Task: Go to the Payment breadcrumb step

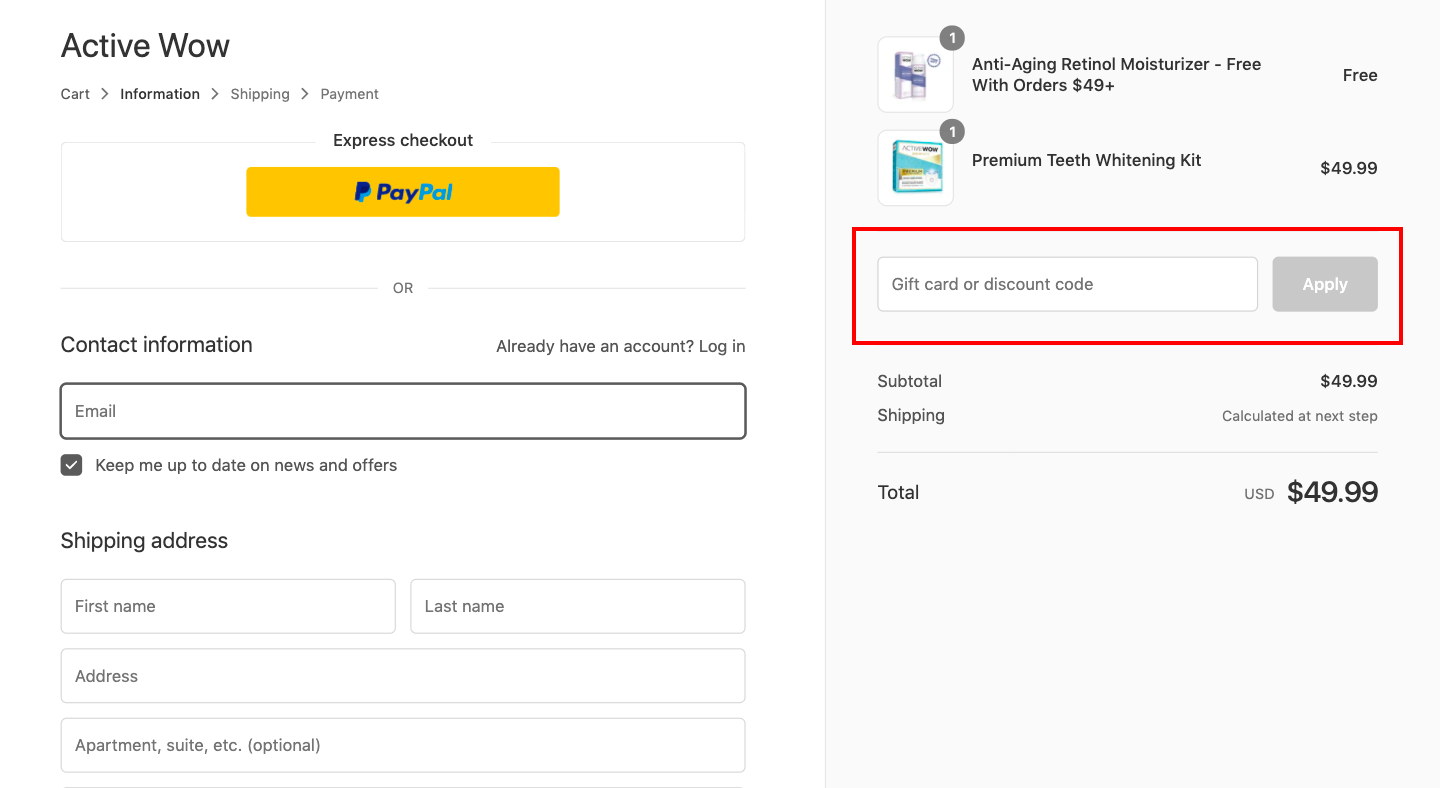Action: (349, 94)
